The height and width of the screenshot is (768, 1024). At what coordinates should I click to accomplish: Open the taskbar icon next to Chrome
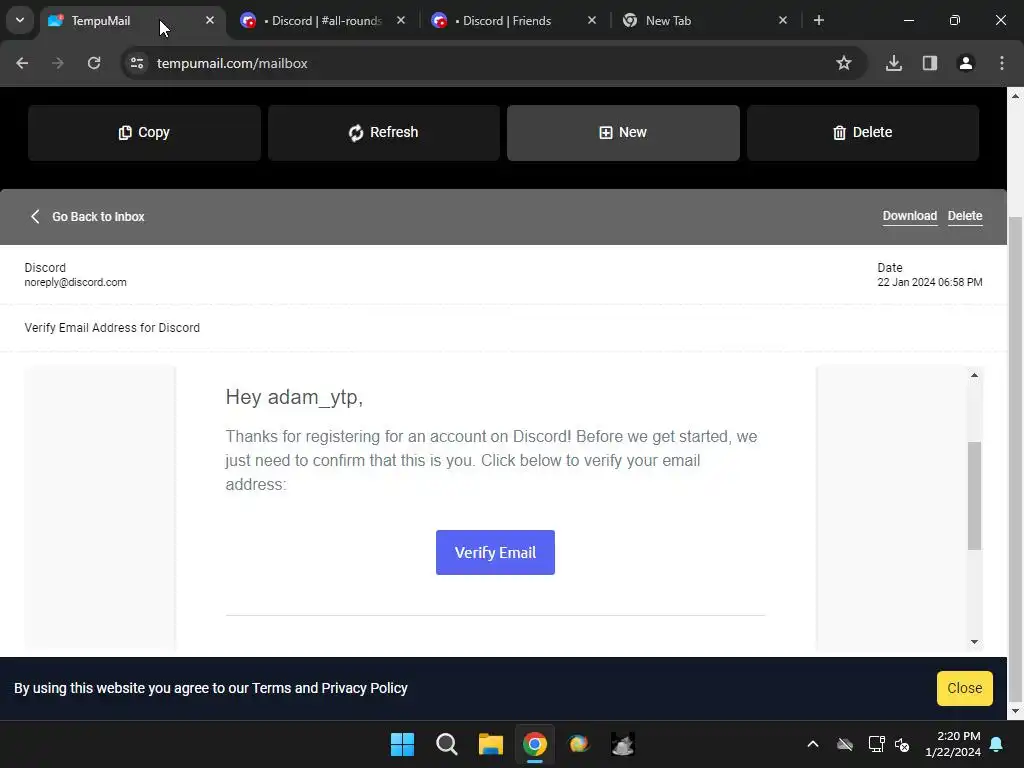pos(579,744)
